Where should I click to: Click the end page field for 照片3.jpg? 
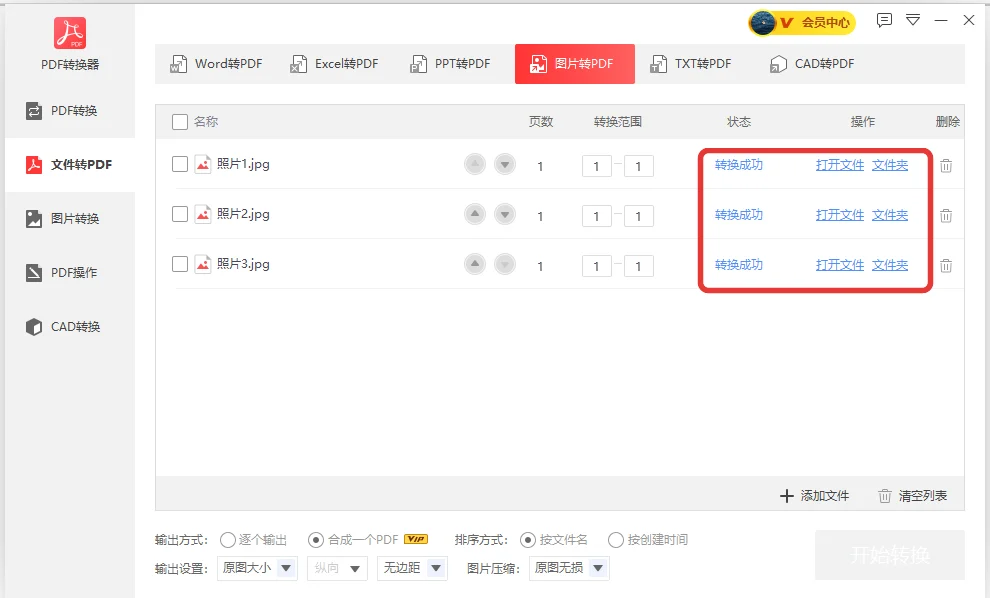pyautogui.click(x=638, y=266)
